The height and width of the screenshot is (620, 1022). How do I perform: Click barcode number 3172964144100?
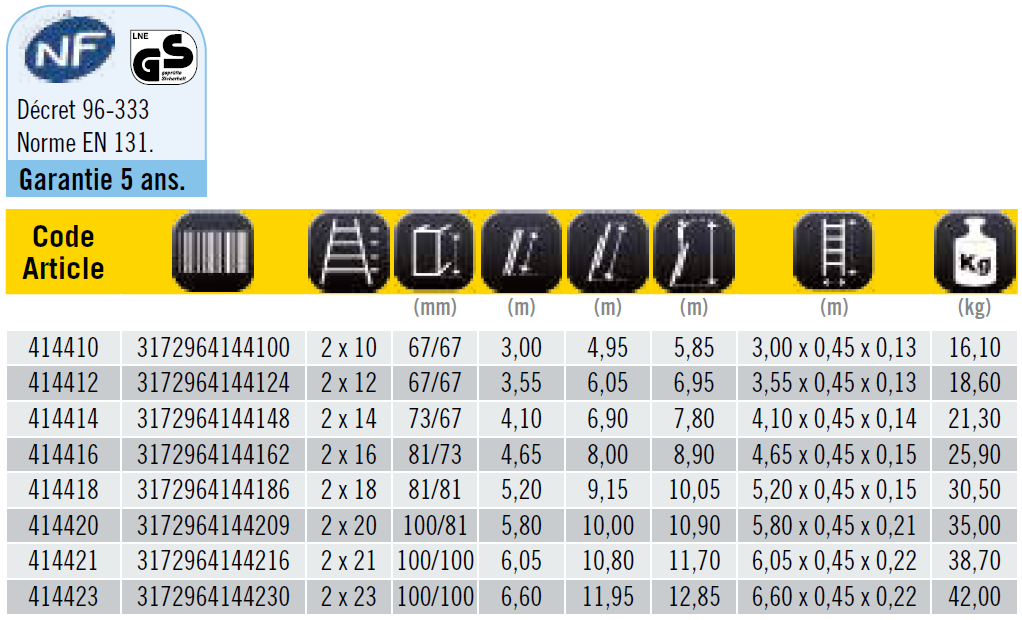click(x=213, y=347)
